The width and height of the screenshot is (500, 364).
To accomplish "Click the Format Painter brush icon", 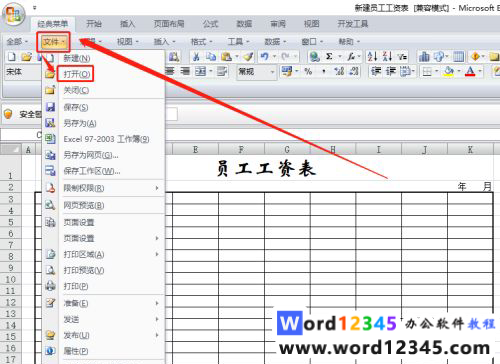I will coord(248,57).
